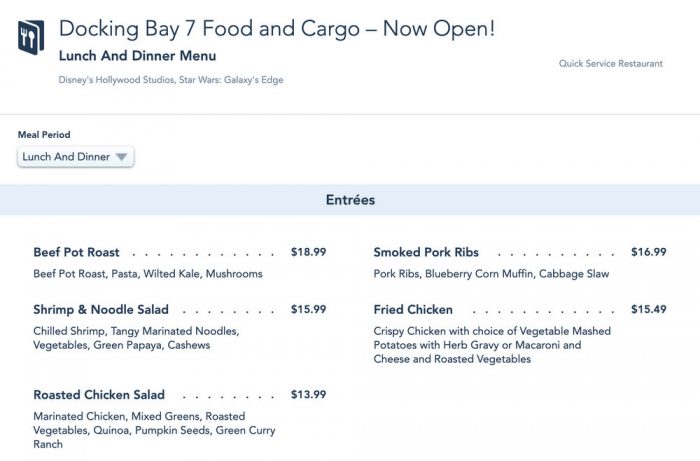Click the Fried Chicken description text

491,345
